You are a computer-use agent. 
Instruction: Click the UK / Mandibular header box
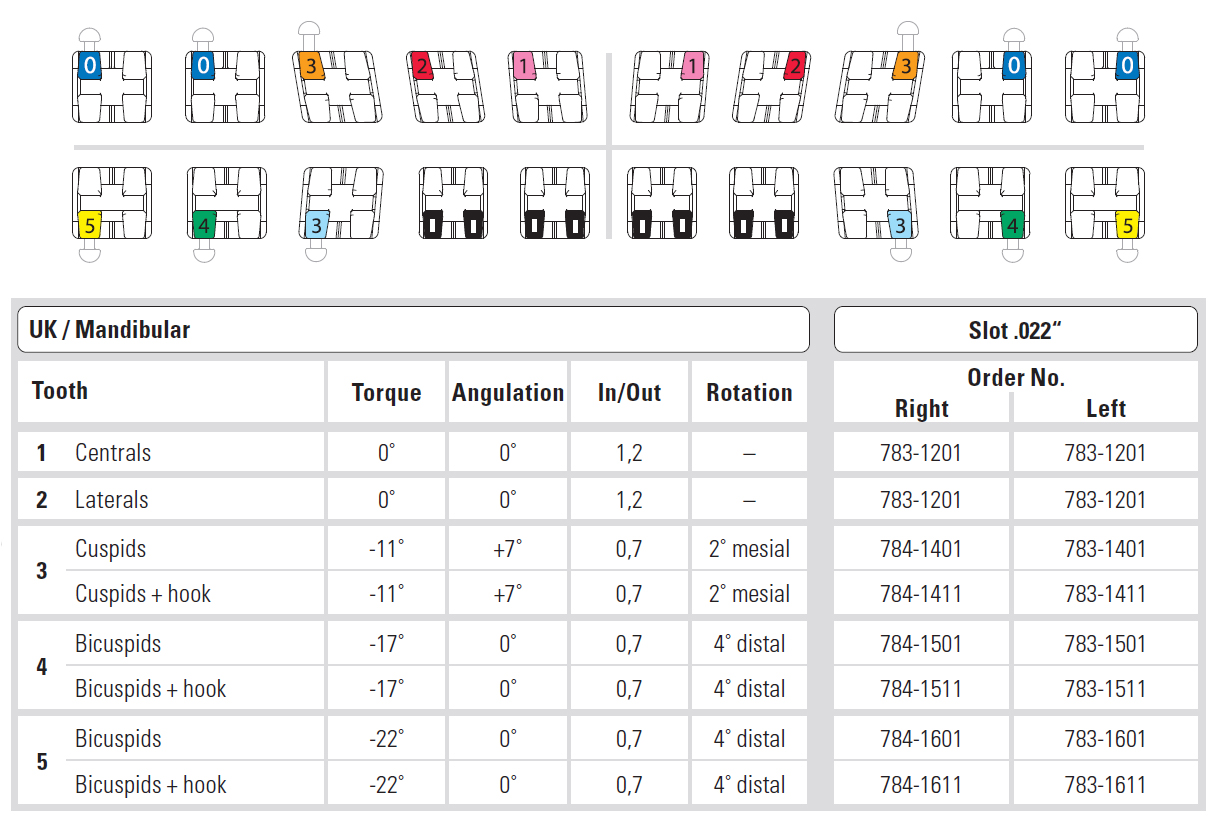pos(412,330)
